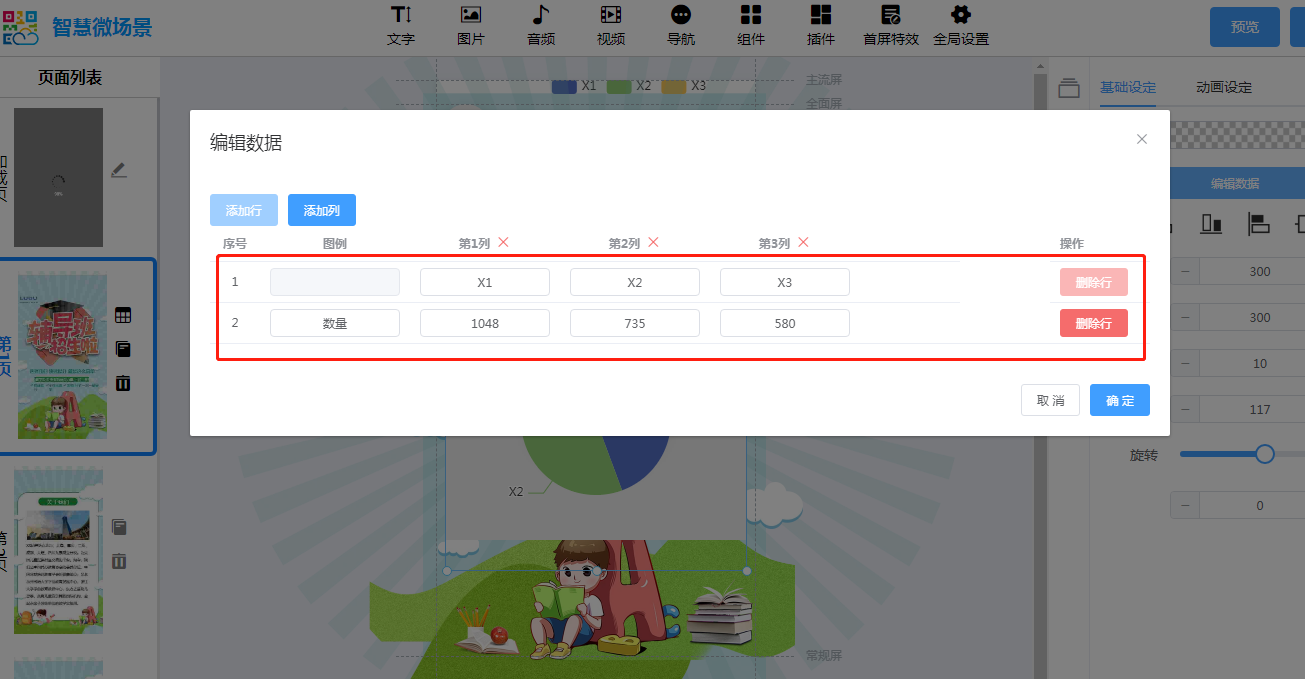Delete 第3列 column with red X
Image resolution: width=1305 pixels, height=679 pixels.
(803, 242)
